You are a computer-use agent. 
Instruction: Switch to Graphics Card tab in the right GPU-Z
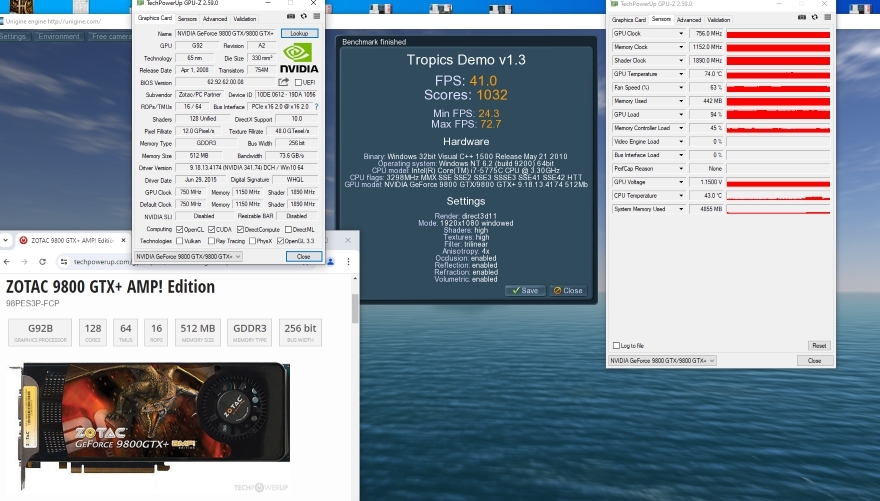coord(629,20)
